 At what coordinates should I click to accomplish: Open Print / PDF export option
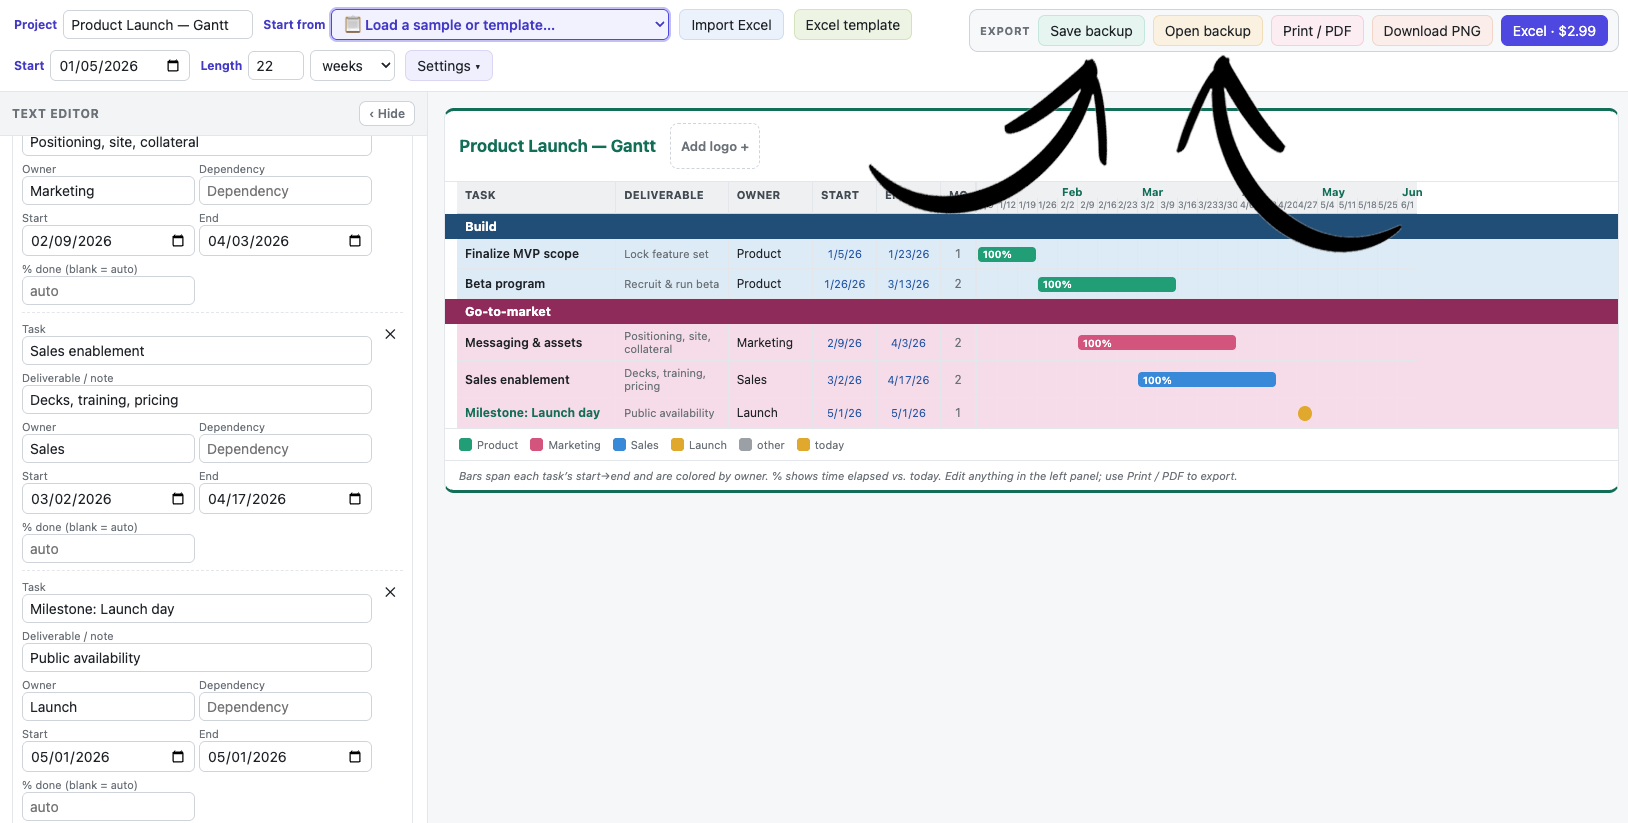[x=1317, y=31]
